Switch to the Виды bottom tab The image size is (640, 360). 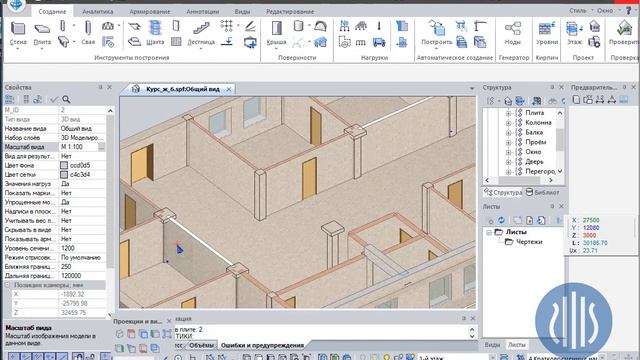[x=492, y=345]
